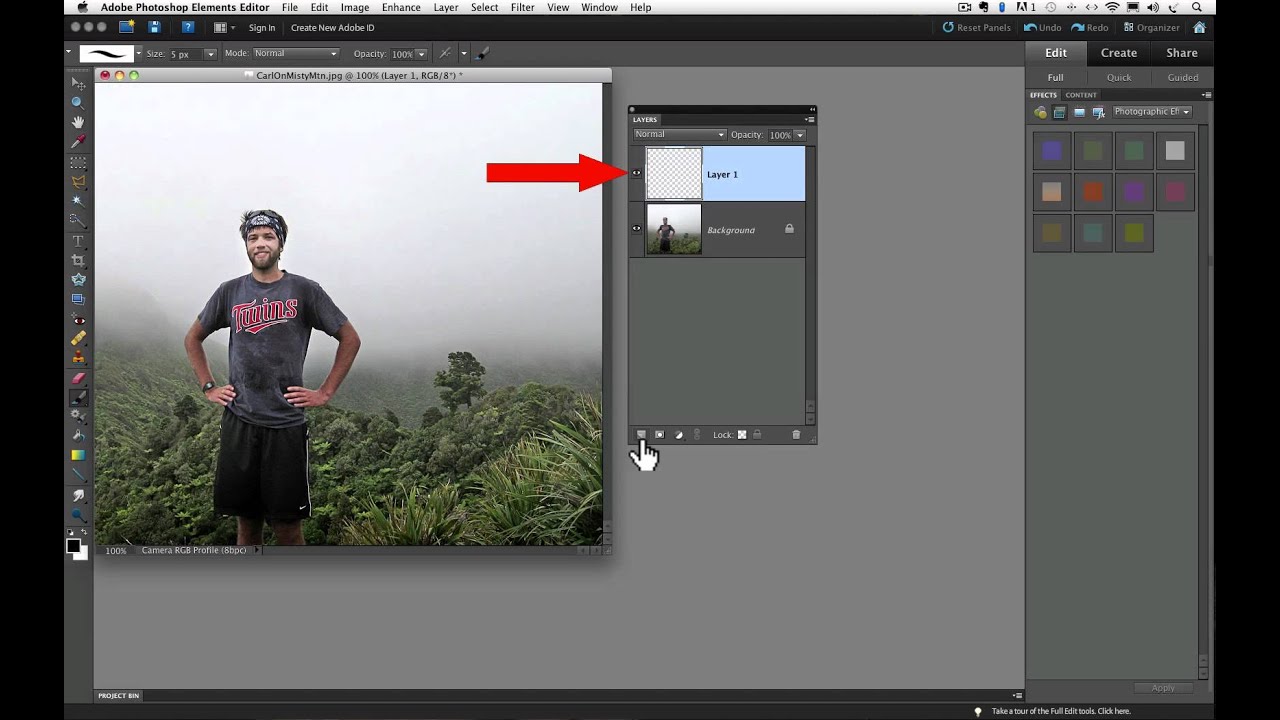Open the Organizer
Viewport: 1280px width, 720px height.
tap(1151, 27)
